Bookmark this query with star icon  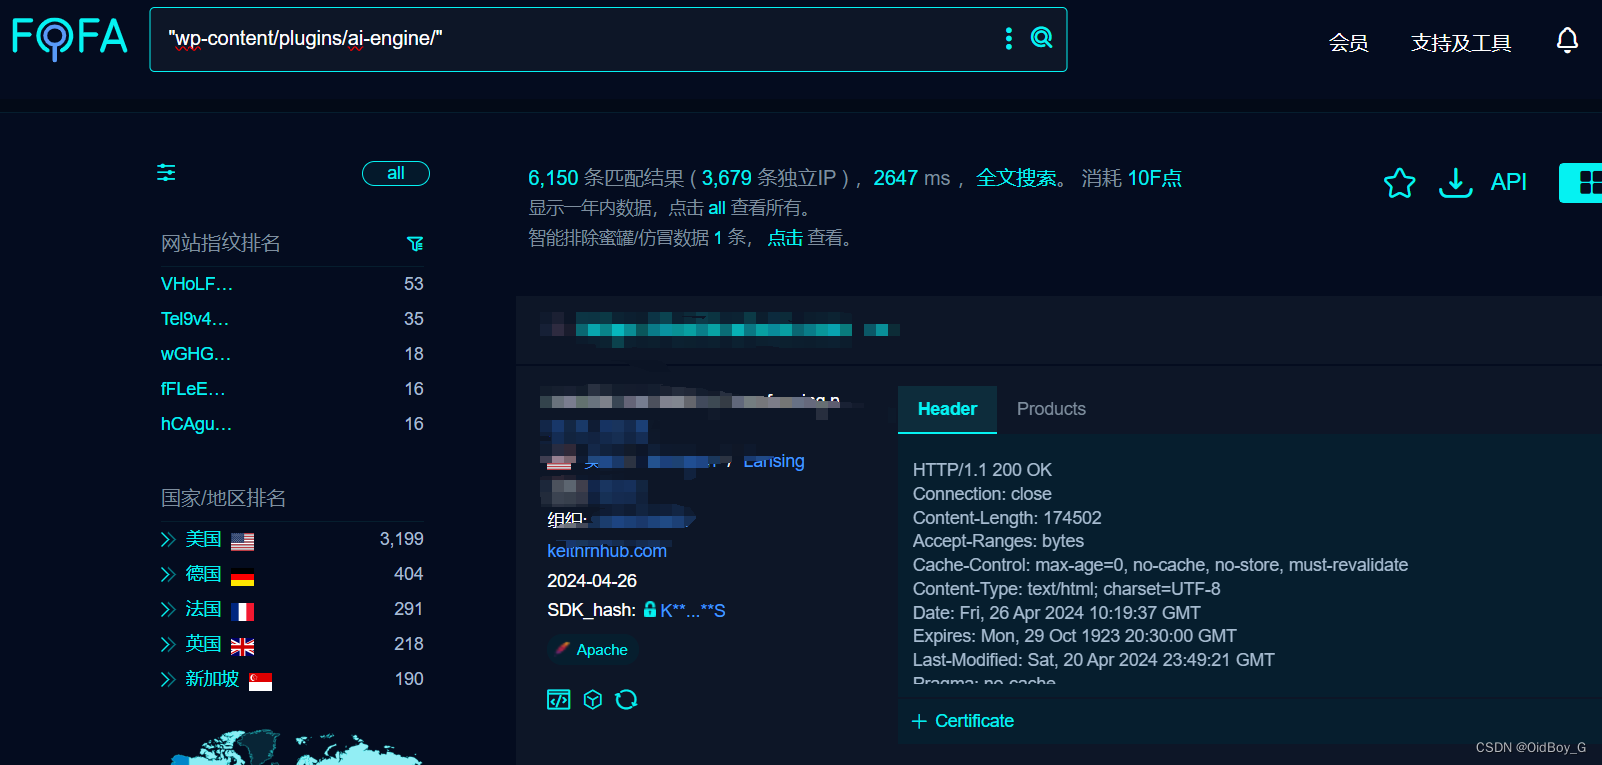tap(1399, 182)
